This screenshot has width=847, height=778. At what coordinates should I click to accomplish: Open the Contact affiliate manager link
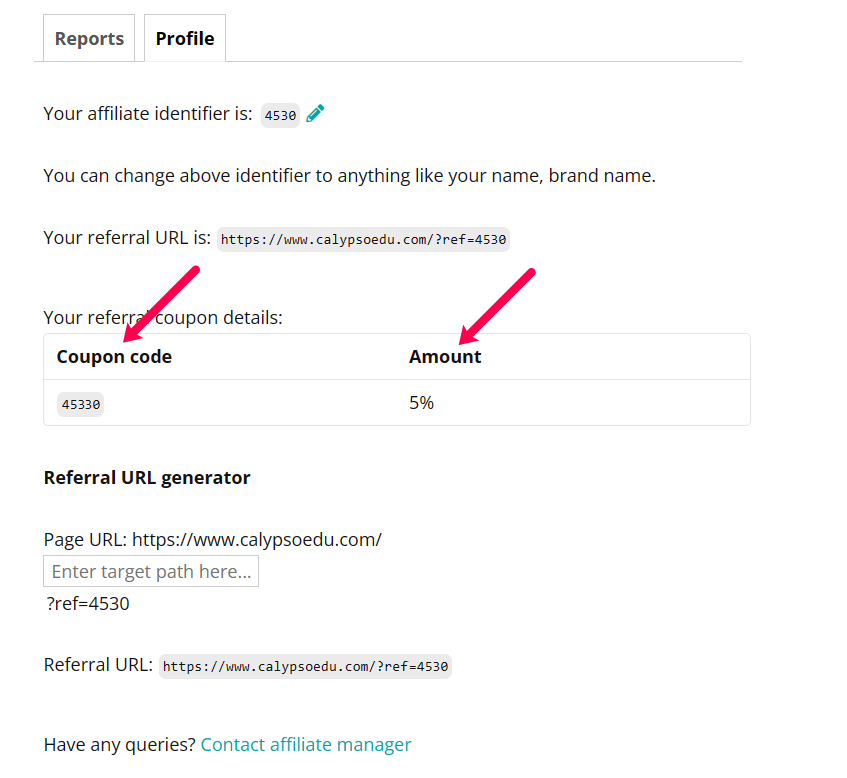[x=306, y=744]
